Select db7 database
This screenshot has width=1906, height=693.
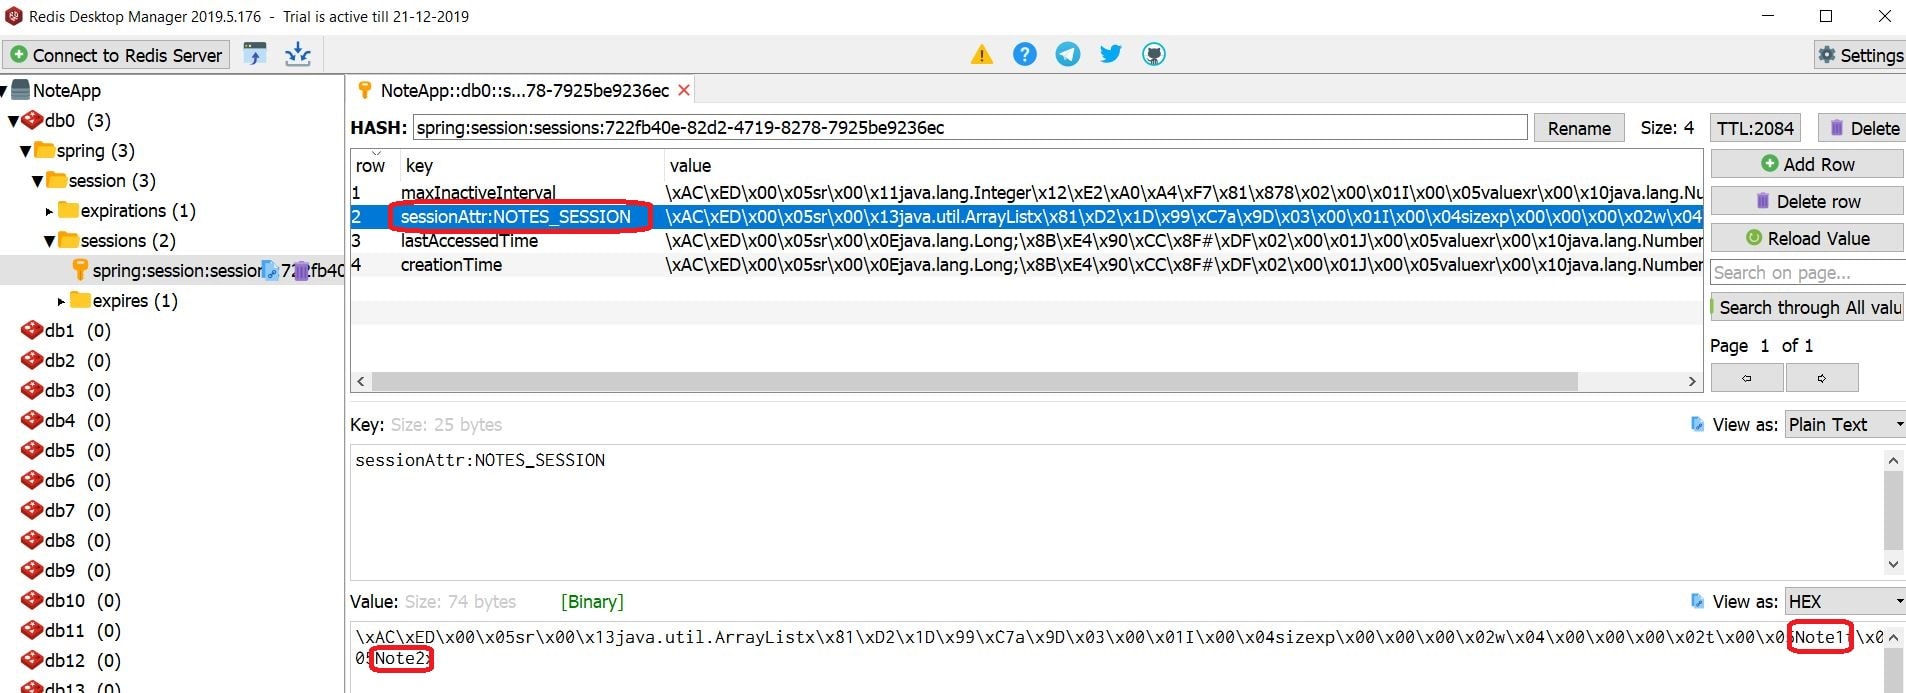tap(66, 510)
